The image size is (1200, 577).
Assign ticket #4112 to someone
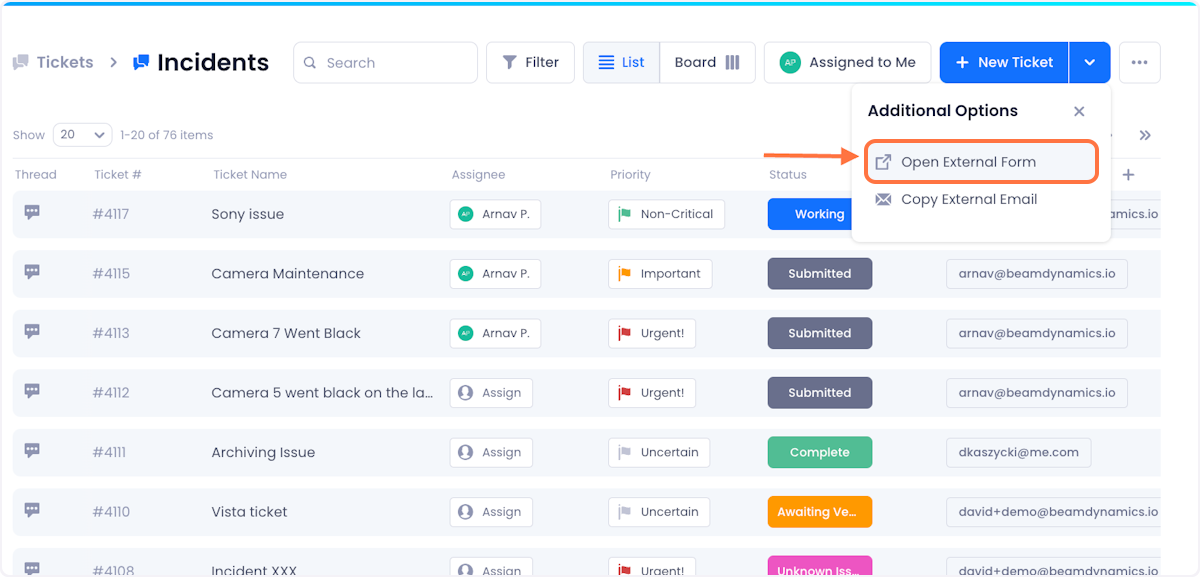point(491,393)
